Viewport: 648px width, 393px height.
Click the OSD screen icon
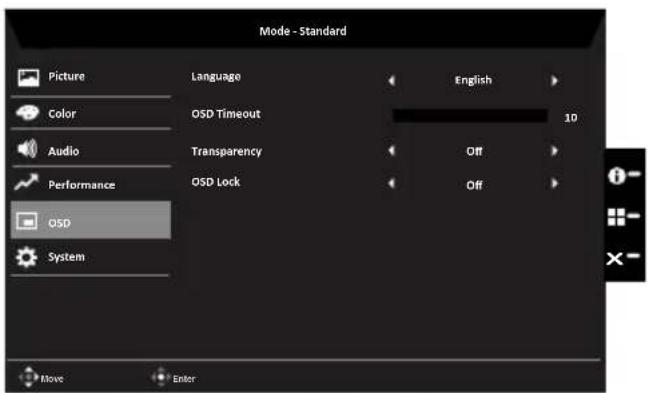click(27, 222)
